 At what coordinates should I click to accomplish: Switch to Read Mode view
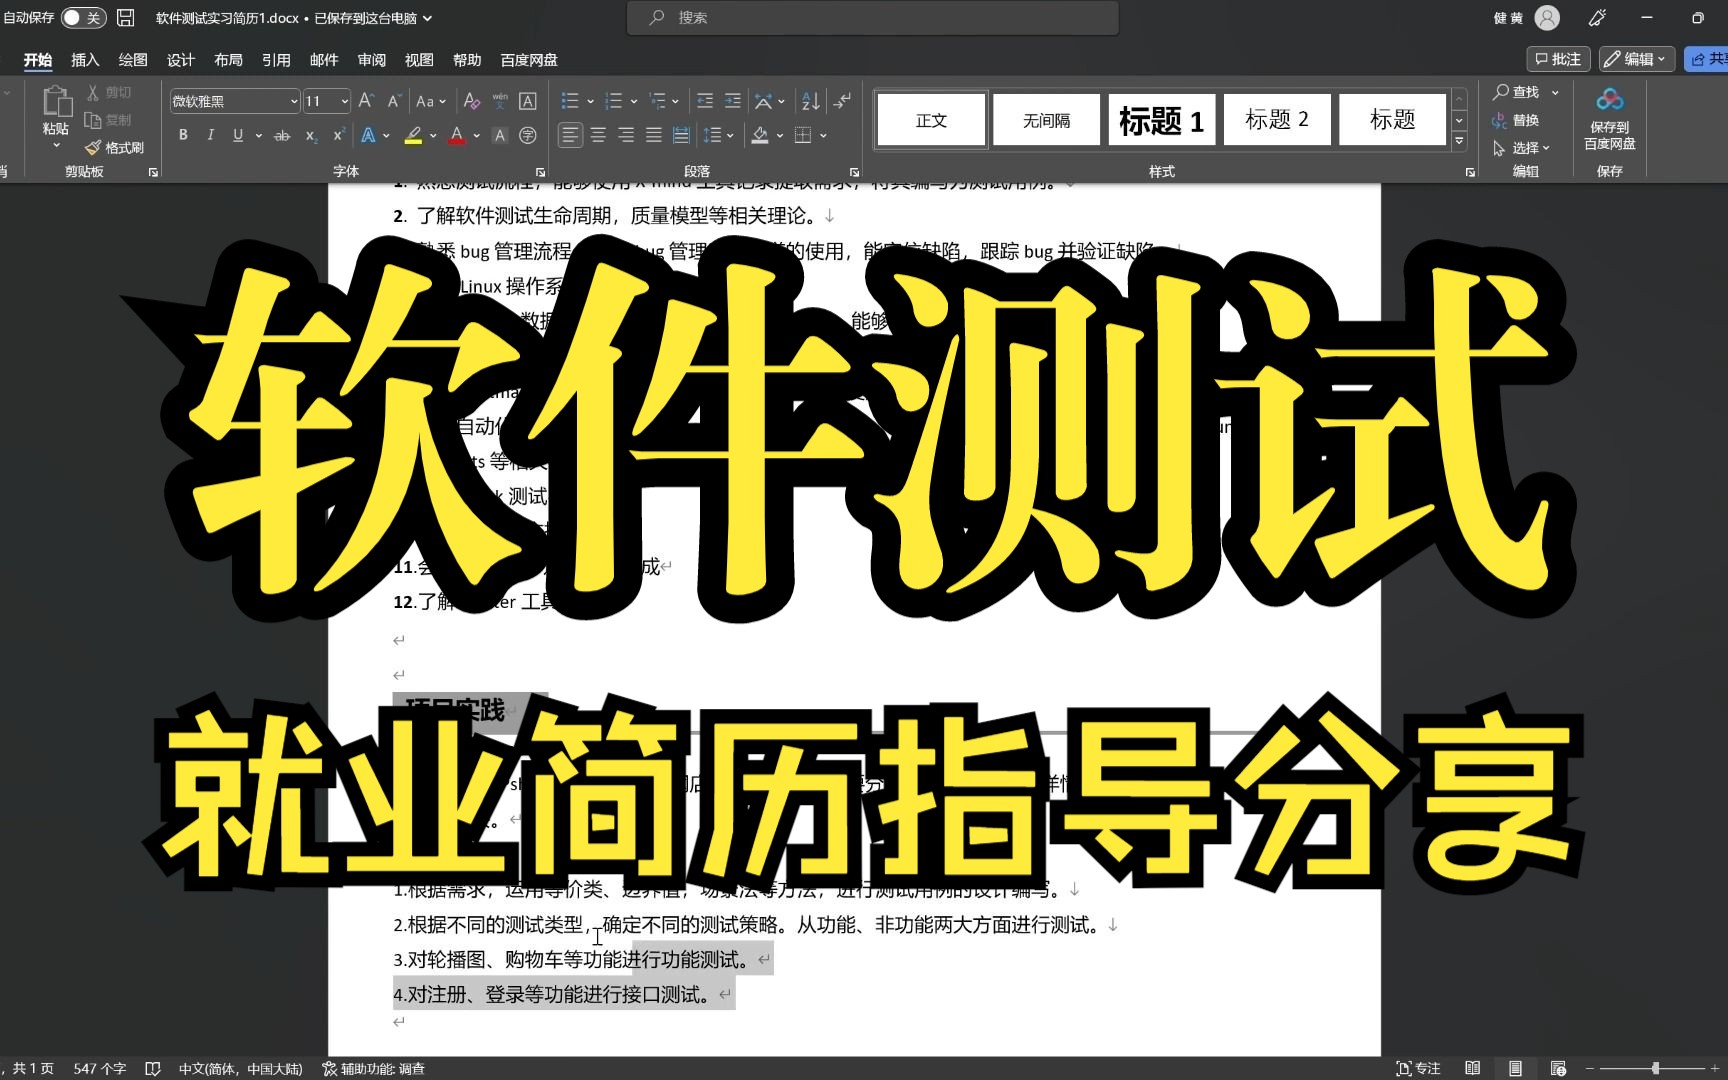click(x=1472, y=1068)
